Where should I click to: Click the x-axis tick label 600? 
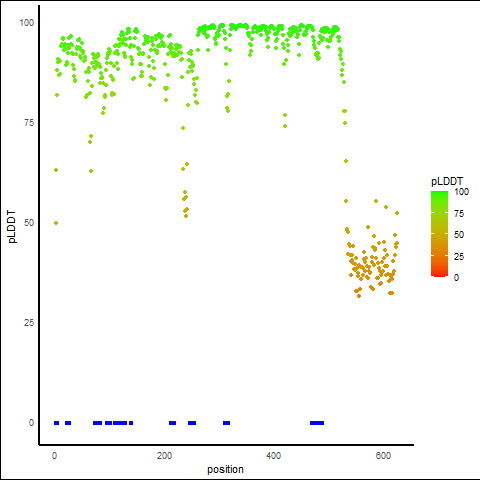[x=383, y=456]
